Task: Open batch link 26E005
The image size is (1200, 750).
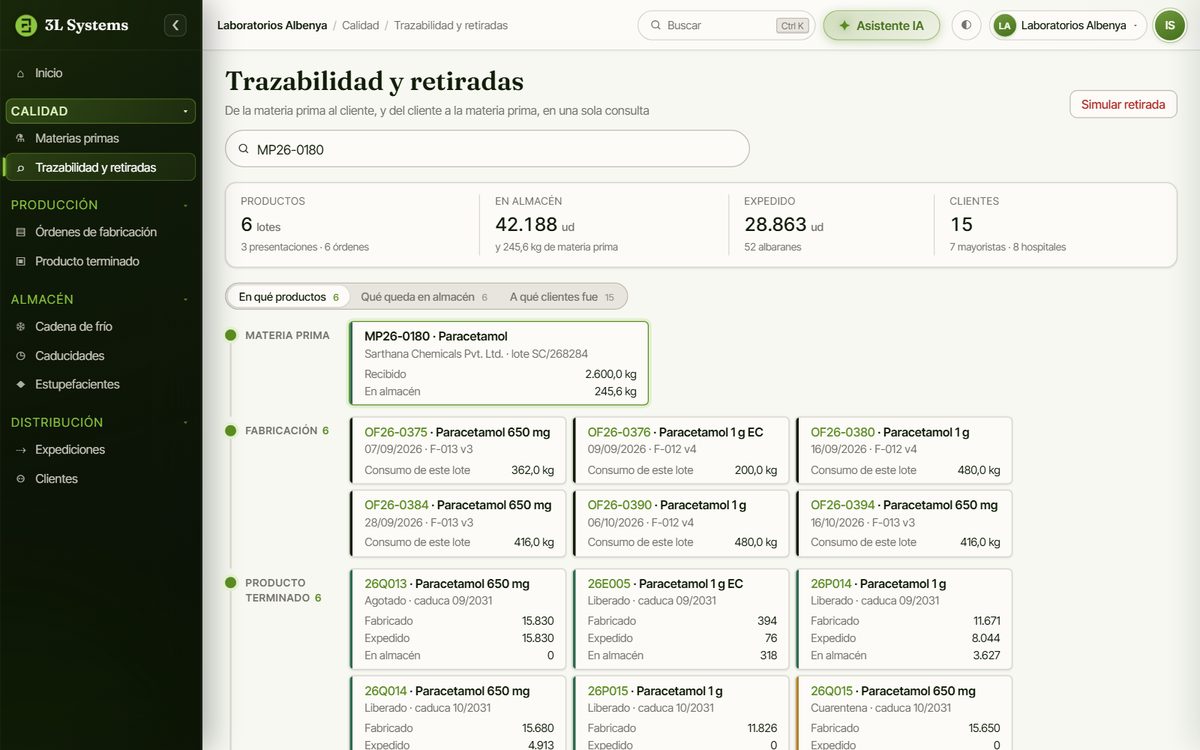Action: coord(609,584)
